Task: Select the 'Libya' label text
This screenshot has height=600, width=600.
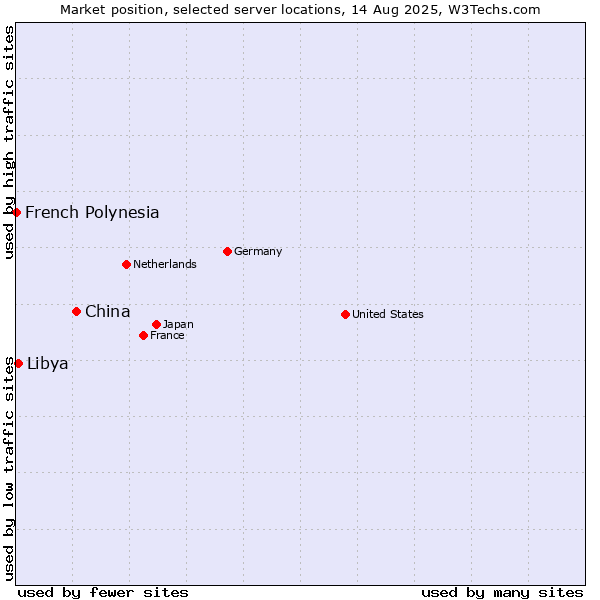Action: click(48, 364)
